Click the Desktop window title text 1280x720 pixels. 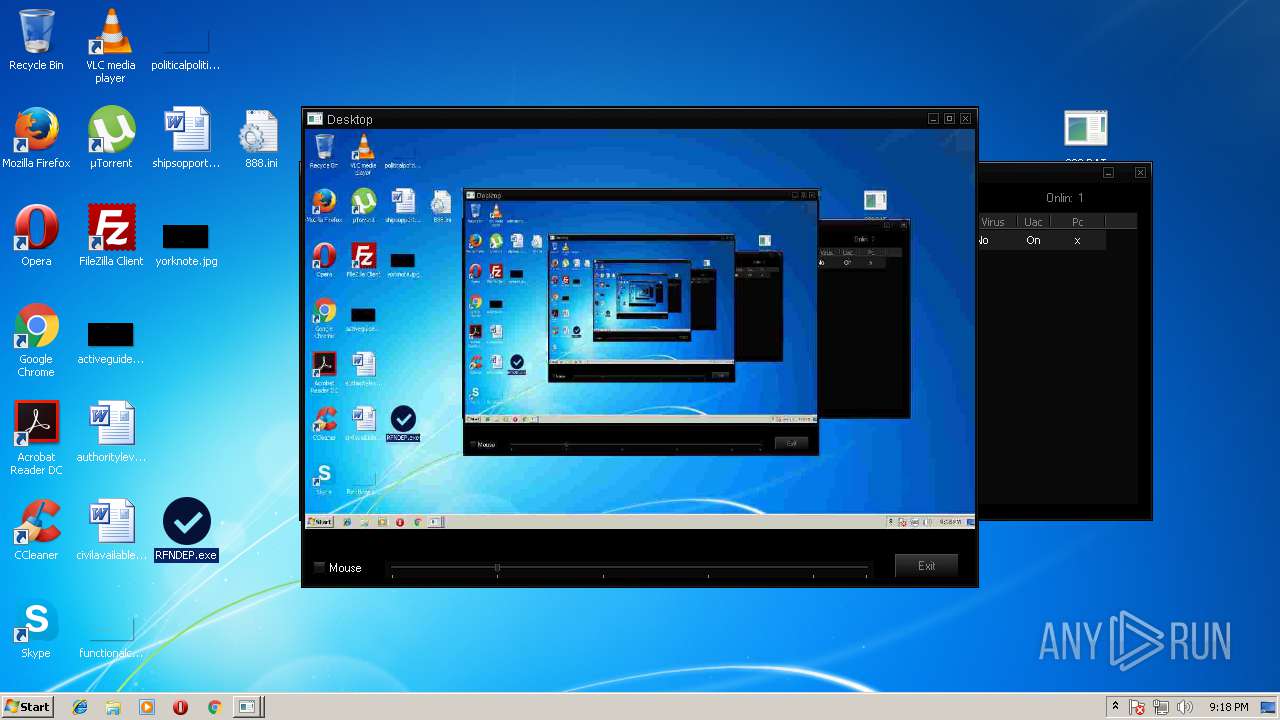(x=349, y=119)
